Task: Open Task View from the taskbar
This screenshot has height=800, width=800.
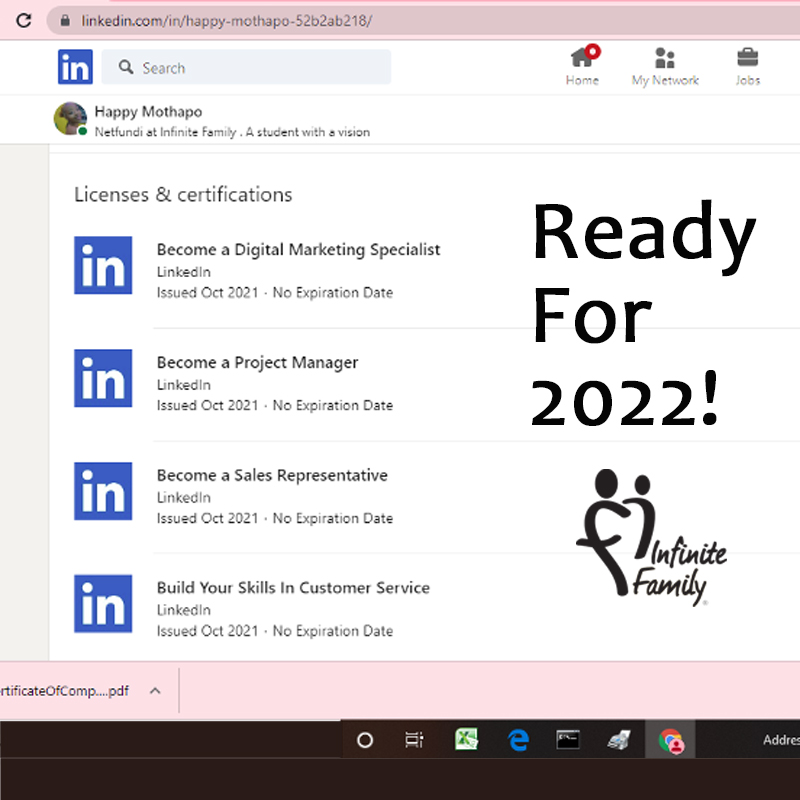Action: (414, 740)
